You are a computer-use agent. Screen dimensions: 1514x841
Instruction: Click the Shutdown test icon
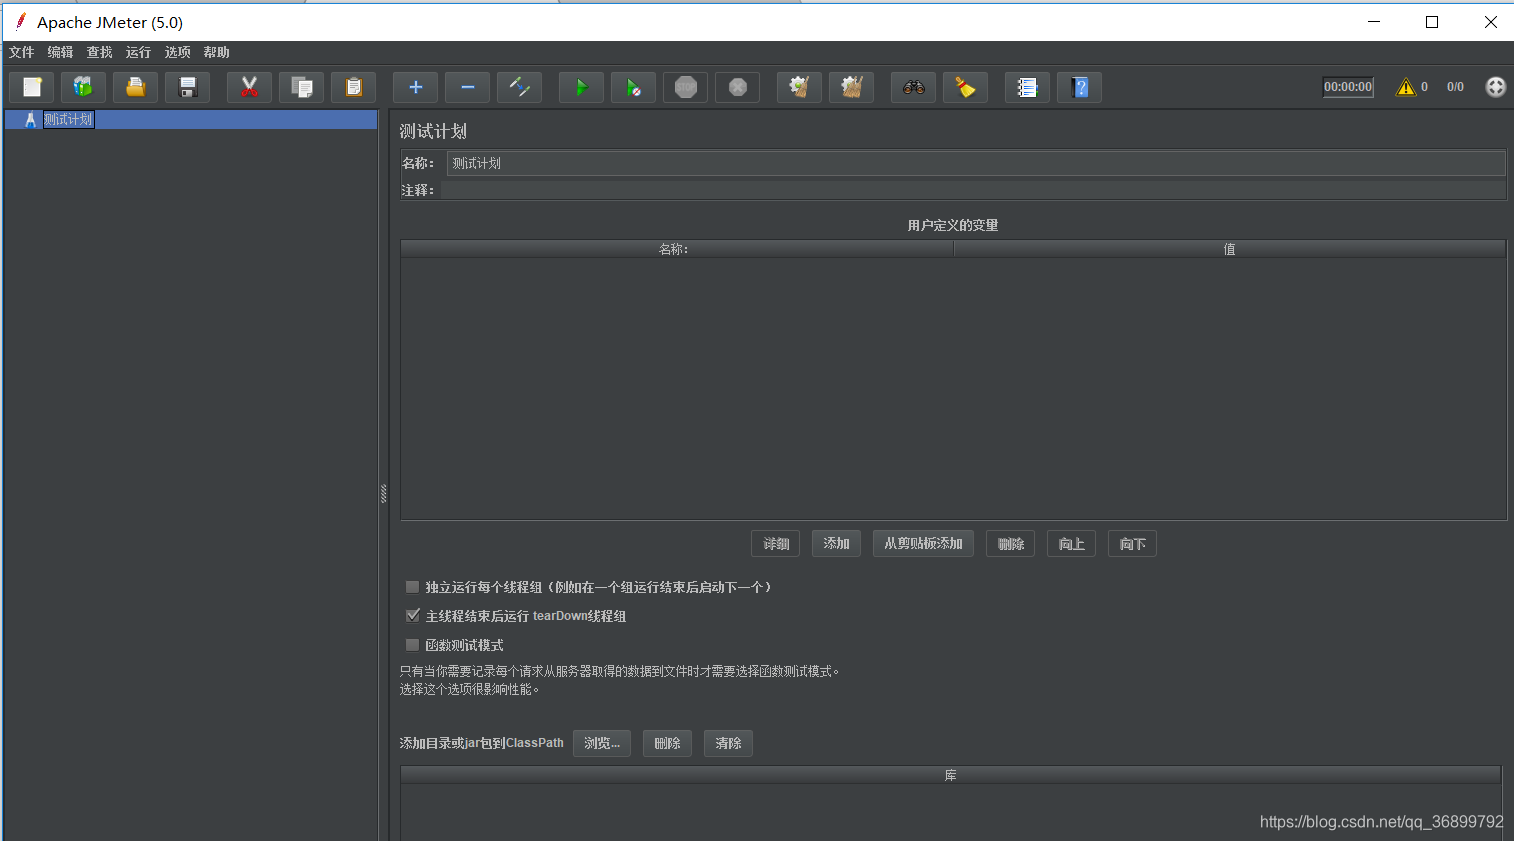[x=737, y=87]
